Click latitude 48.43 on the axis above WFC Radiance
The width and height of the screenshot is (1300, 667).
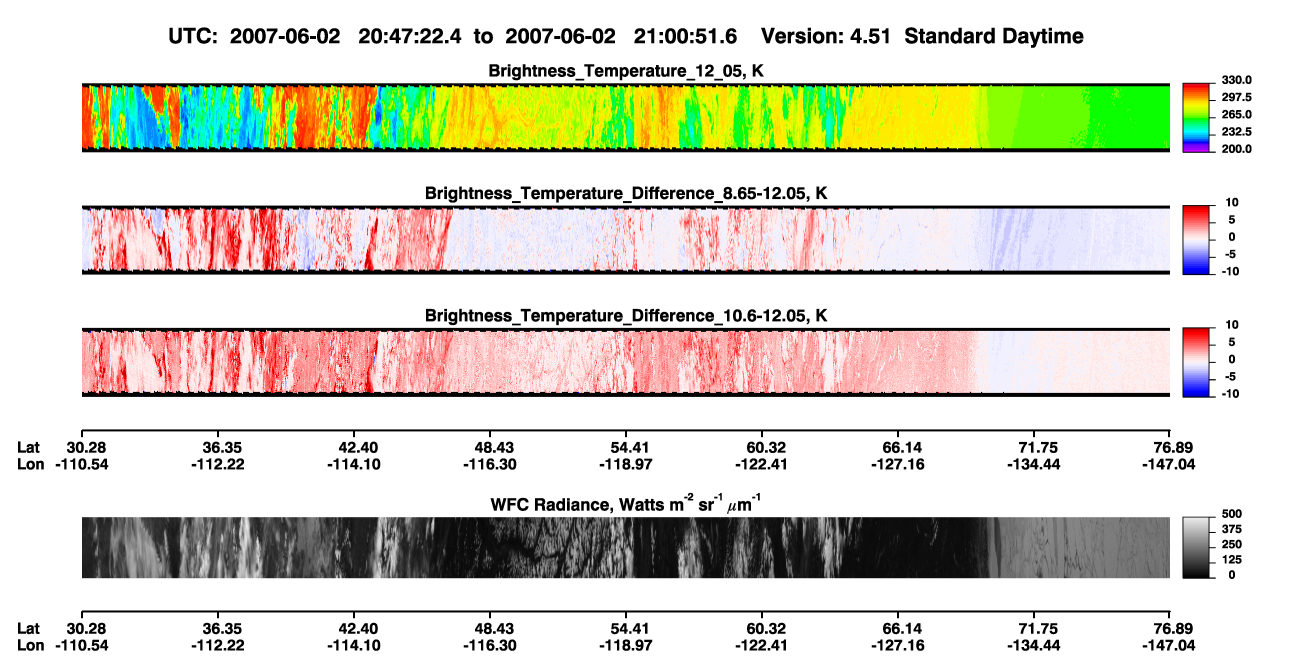490,448
